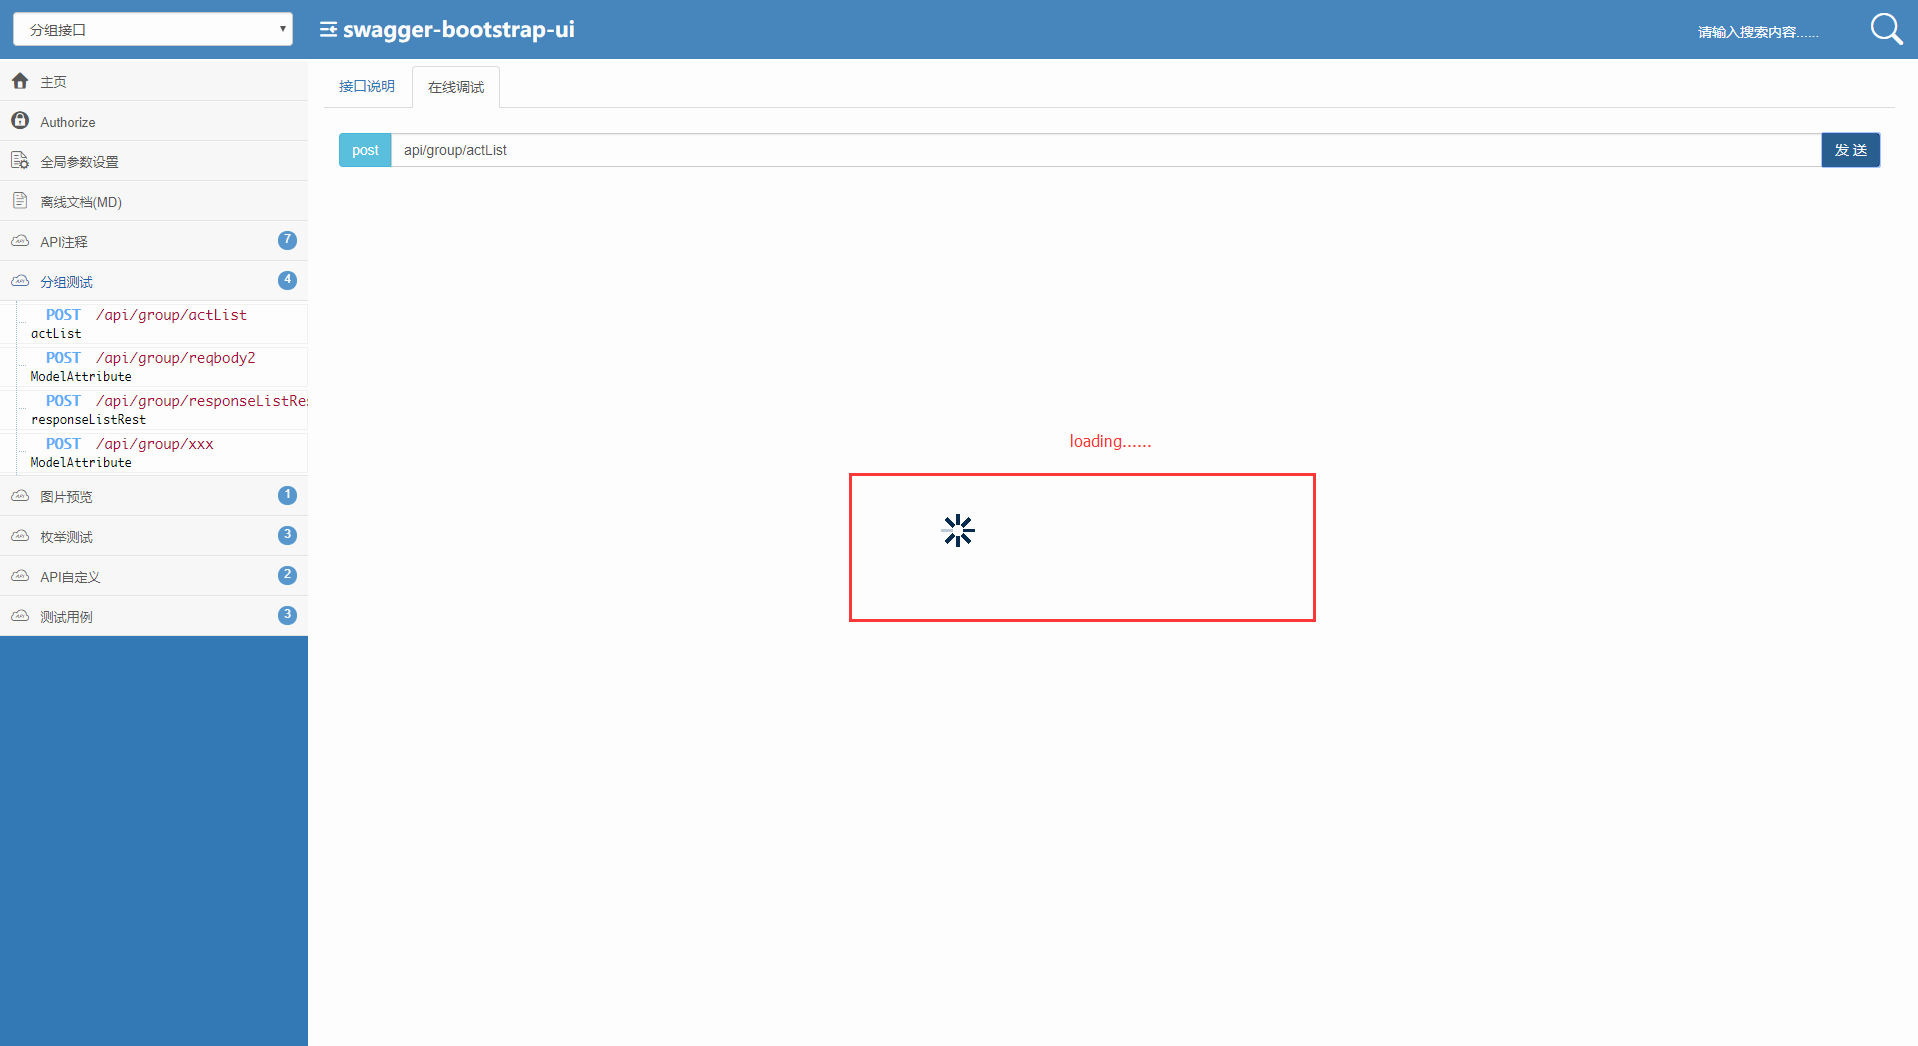Switch to the 接口说明 tab
Viewport: 1918px width, 1046px height.
tap(366, 86)
